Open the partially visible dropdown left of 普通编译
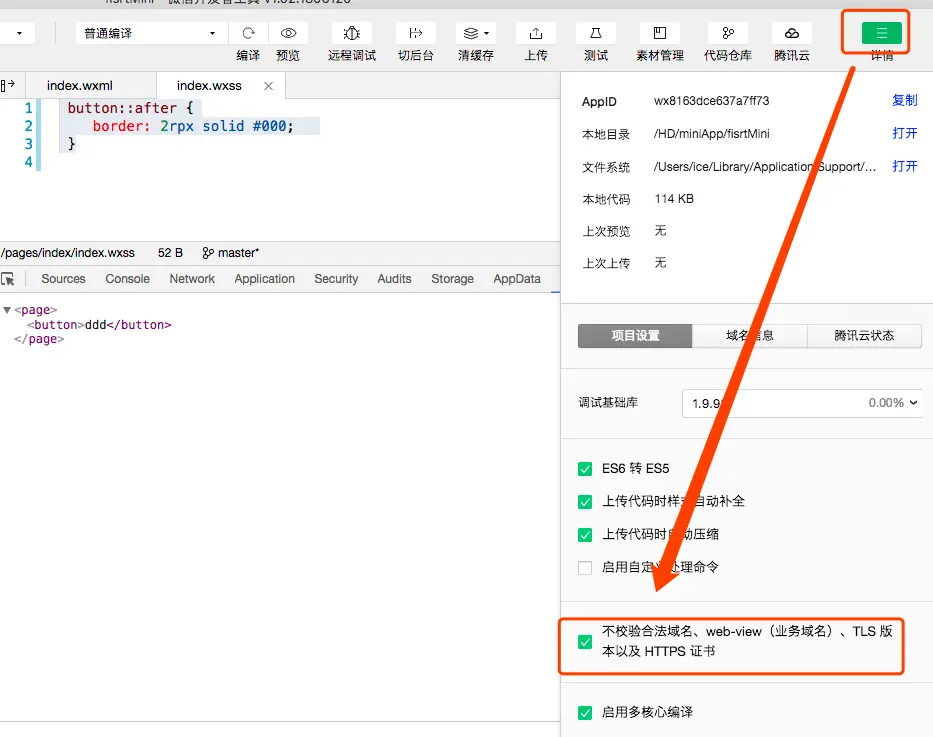This screenshot has width=933, height=737. click(17, 33)
